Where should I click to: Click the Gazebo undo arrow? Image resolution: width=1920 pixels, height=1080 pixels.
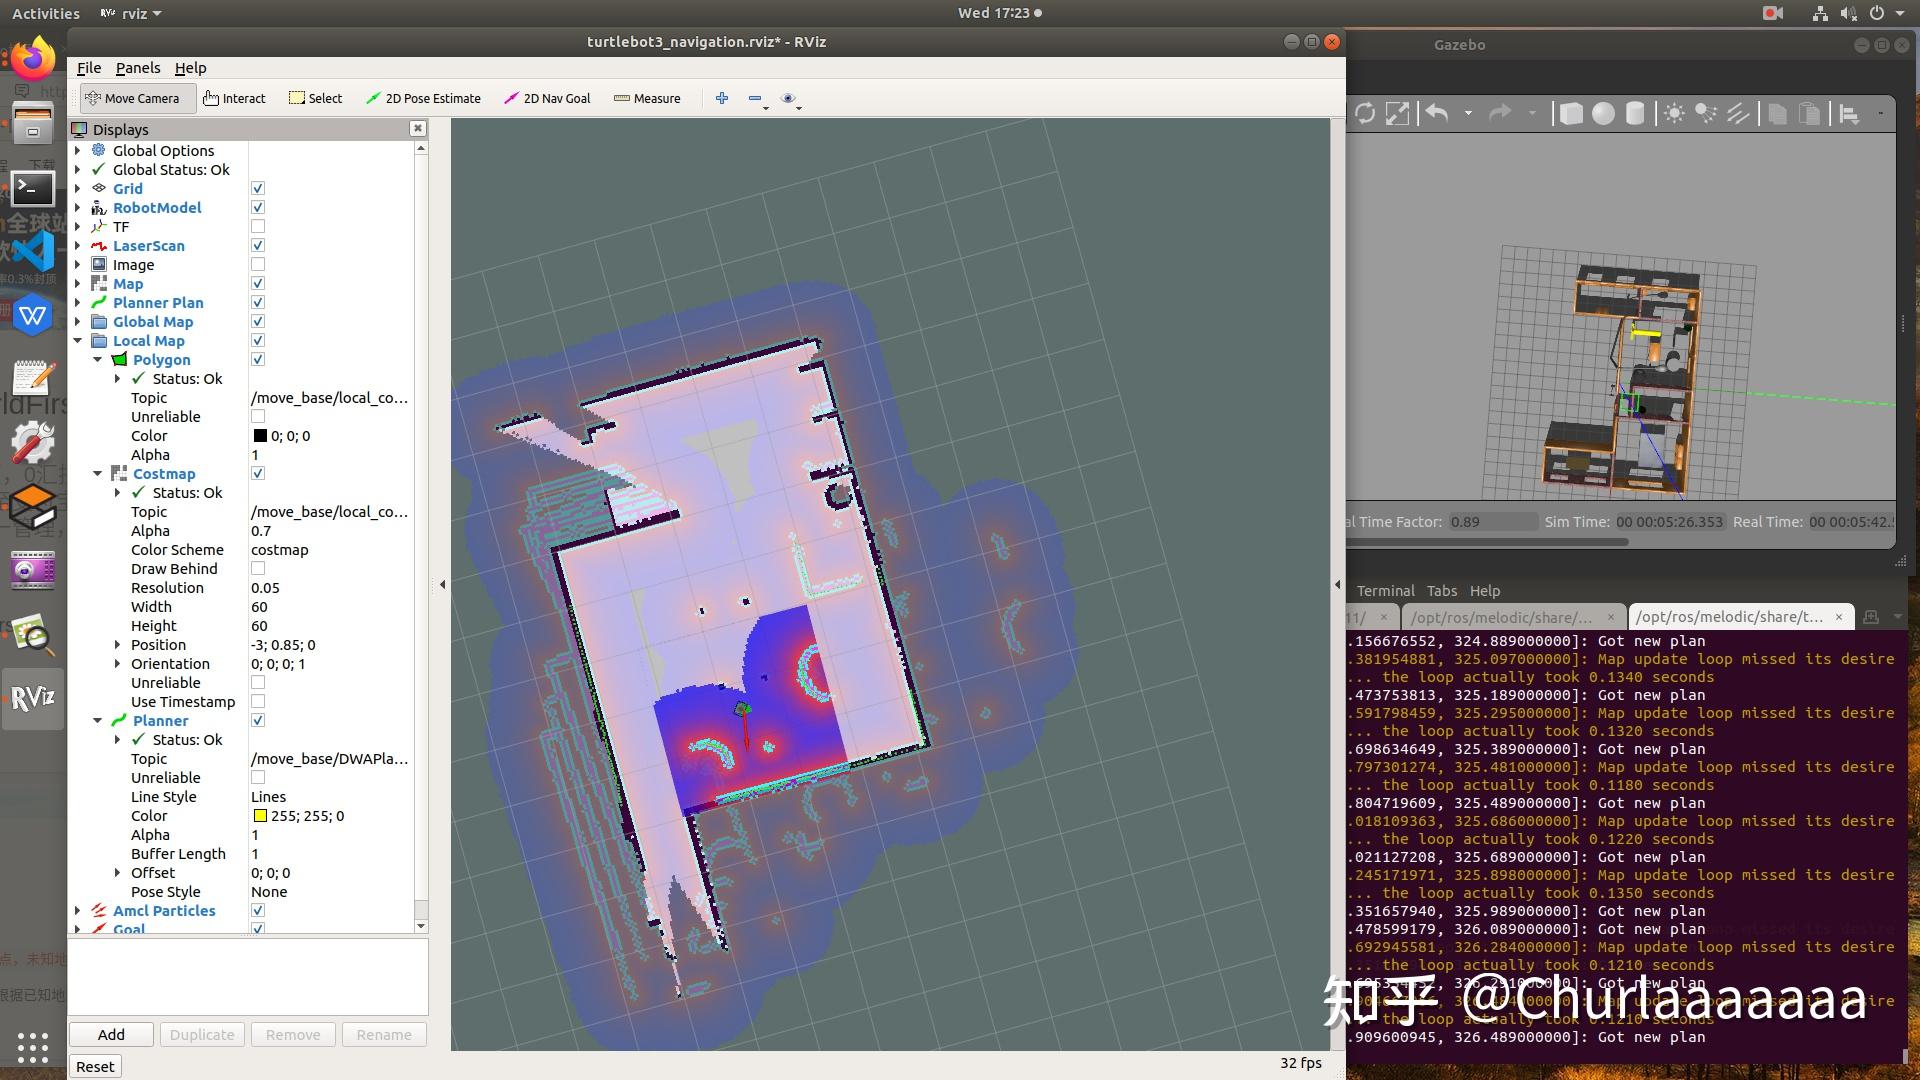coord(1437,113)
